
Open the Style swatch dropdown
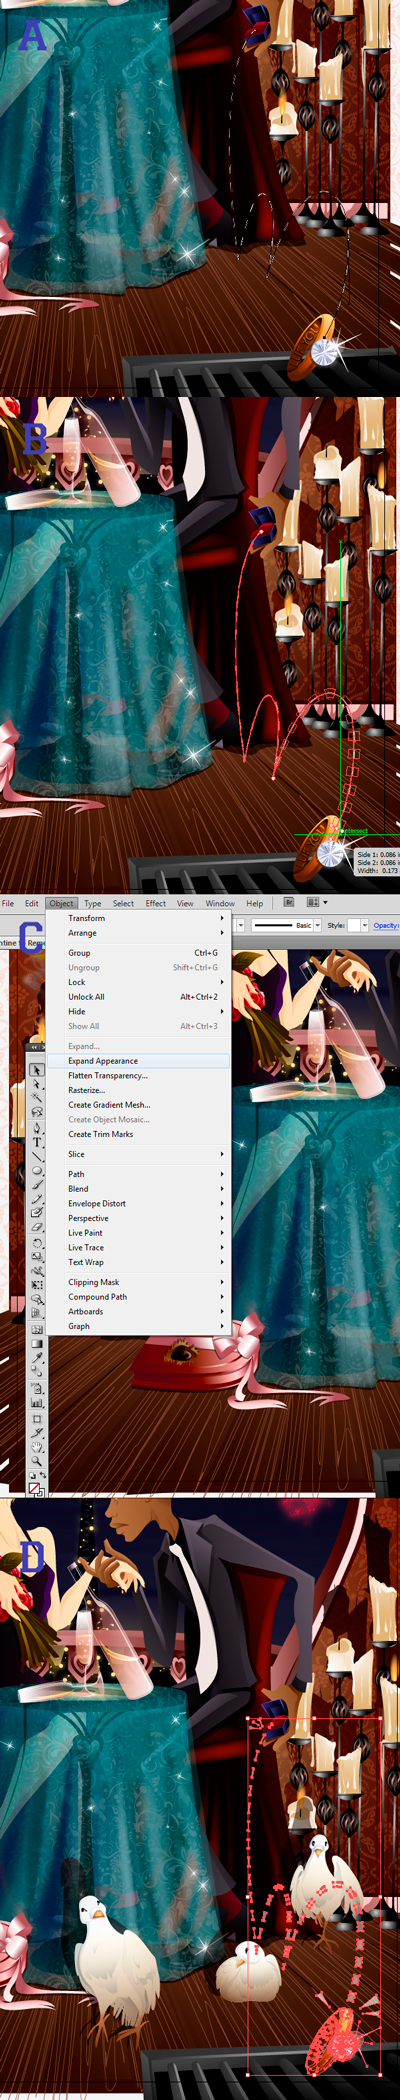365,926
